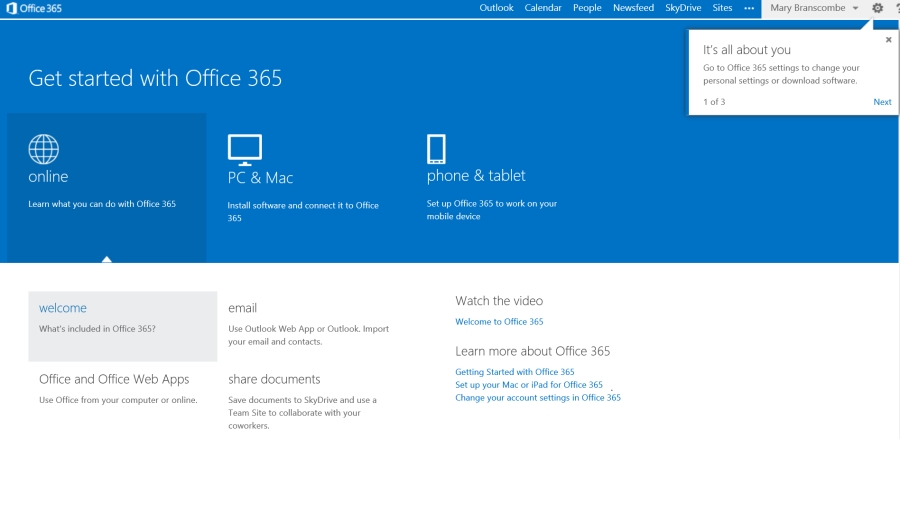
Task: Select the email section heading
Action: [242, 308]
